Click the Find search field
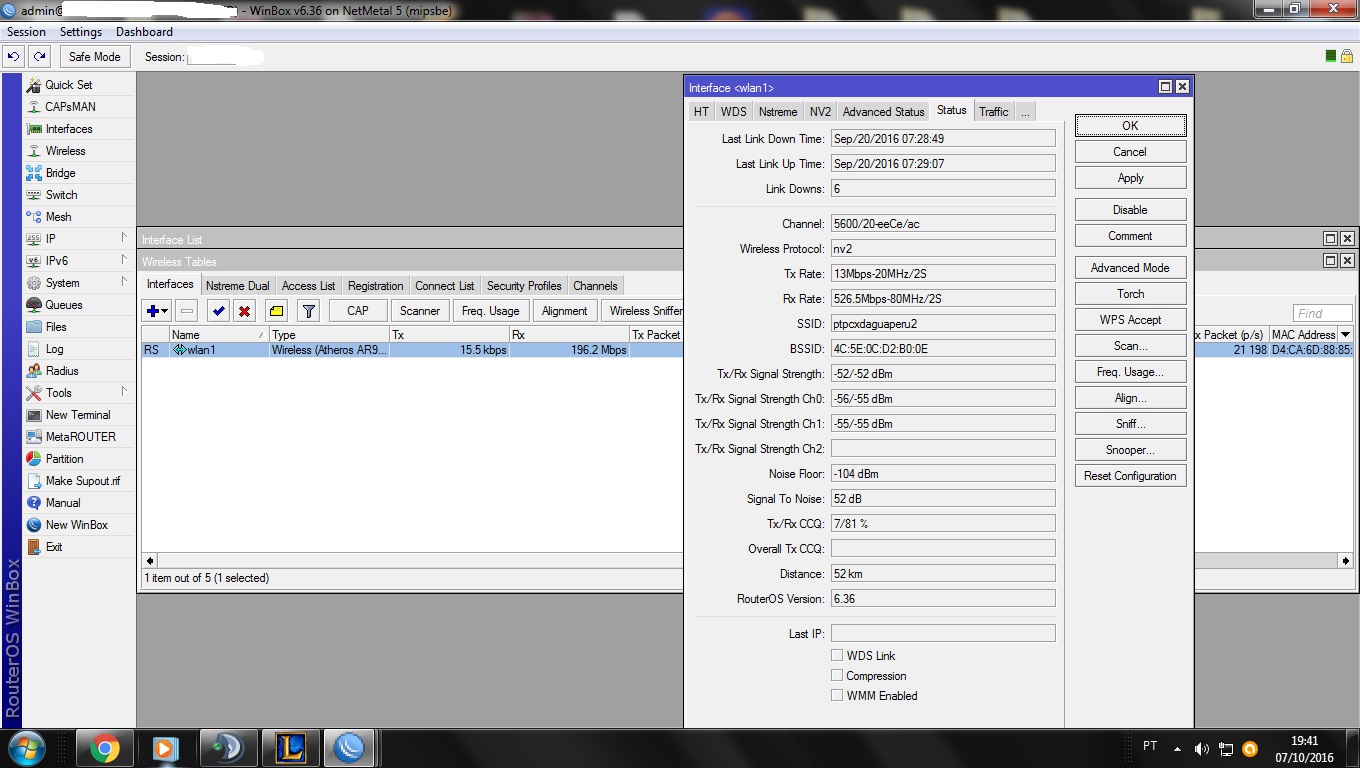The image size is (1360, 768). (x=1322, y=313)
